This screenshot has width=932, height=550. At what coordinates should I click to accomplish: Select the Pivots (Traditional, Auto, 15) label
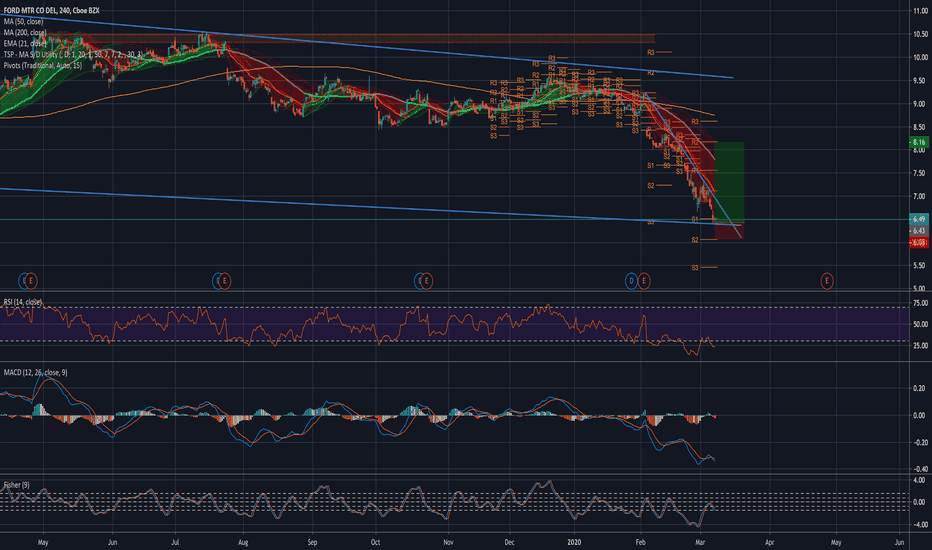[x=43, y=65]
